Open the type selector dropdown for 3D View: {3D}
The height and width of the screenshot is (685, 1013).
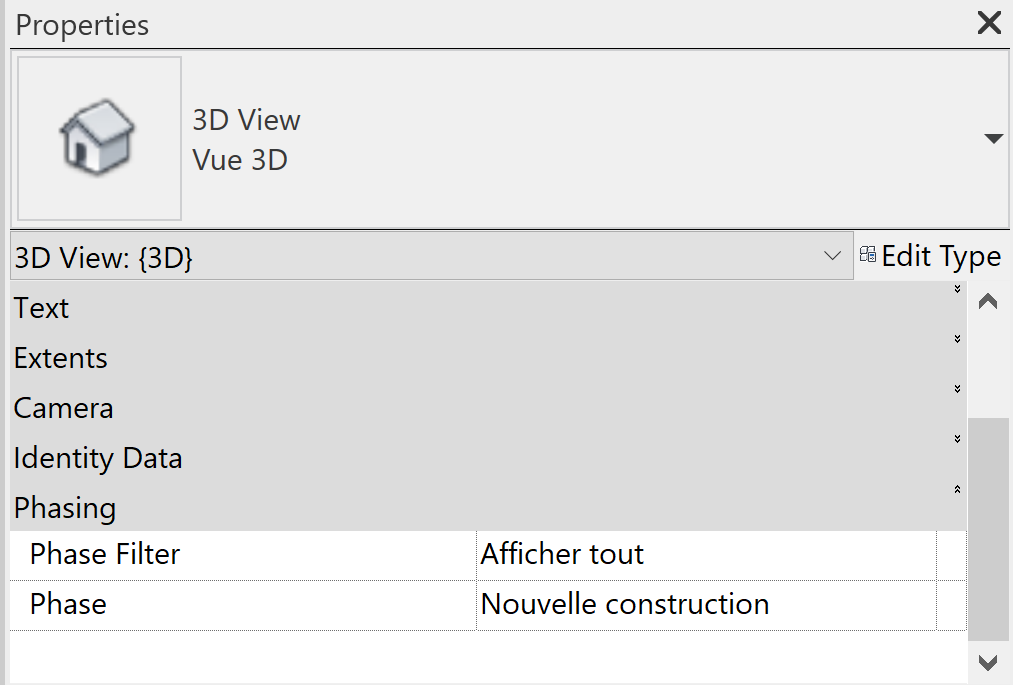(x=833, y=255)
